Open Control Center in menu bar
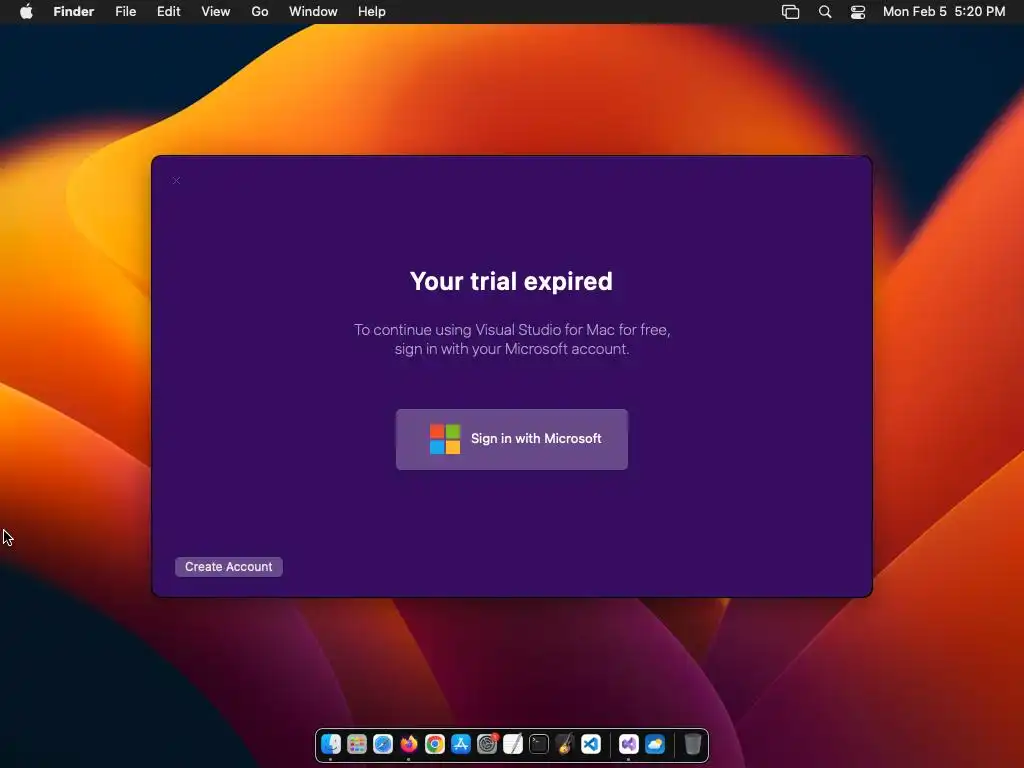 [x=857, y=12]
